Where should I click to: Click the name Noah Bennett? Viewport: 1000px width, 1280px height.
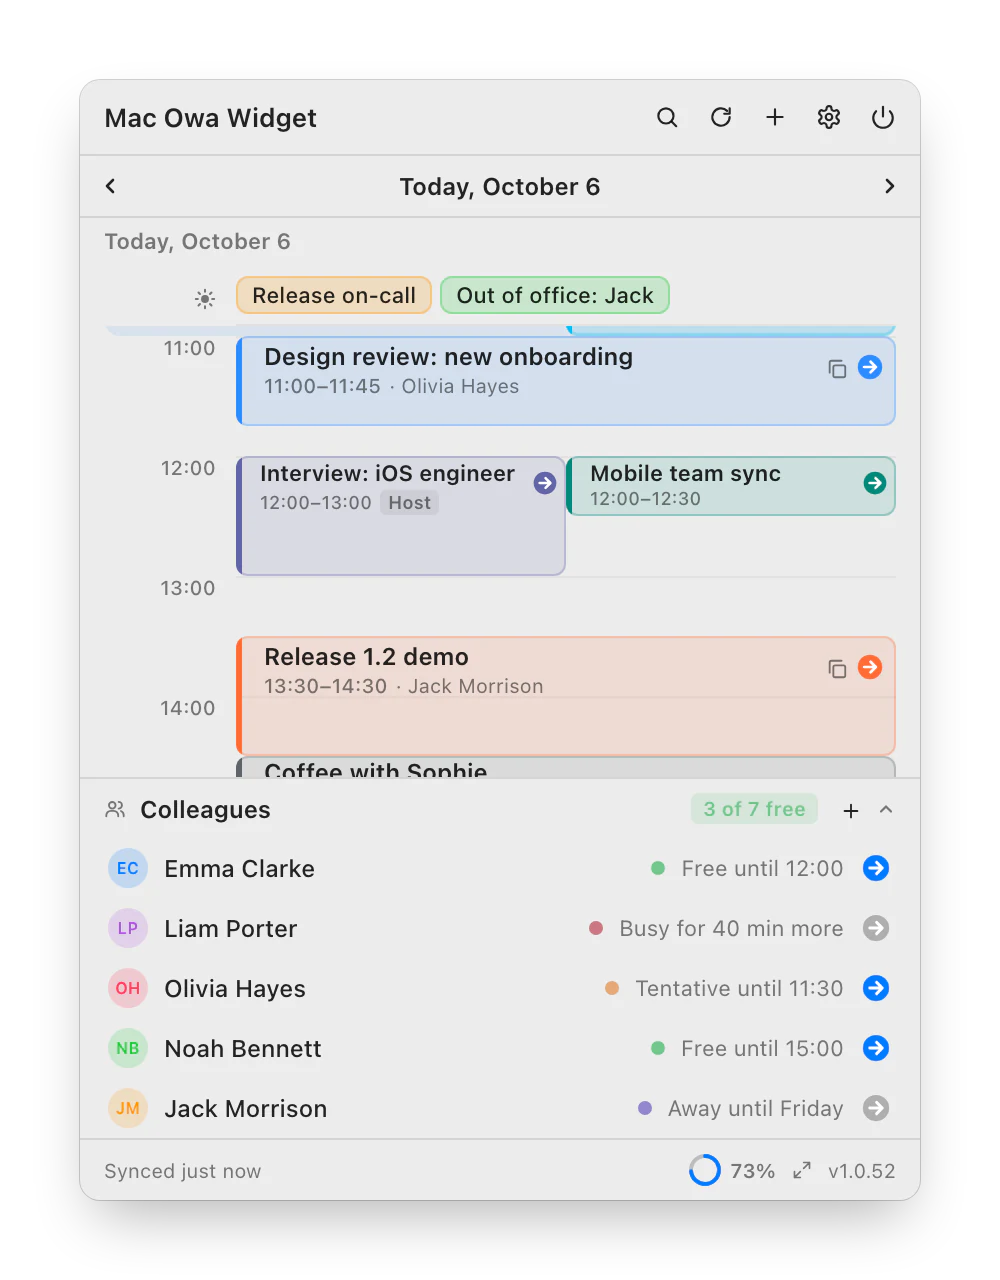tap(243, 1049)
